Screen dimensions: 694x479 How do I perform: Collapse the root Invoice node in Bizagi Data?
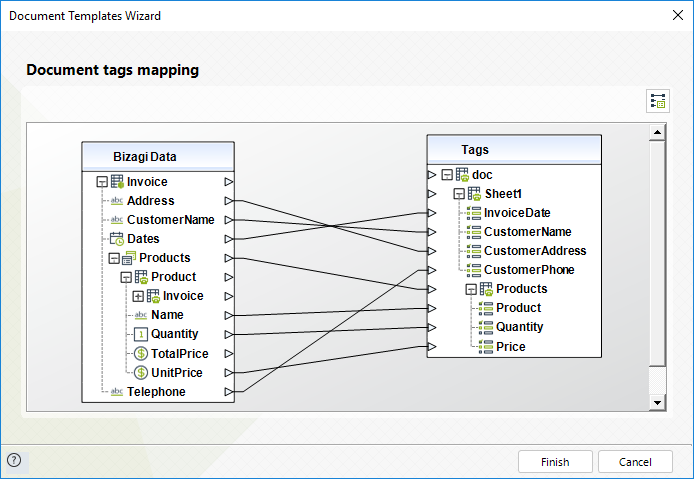click(102, 182)
